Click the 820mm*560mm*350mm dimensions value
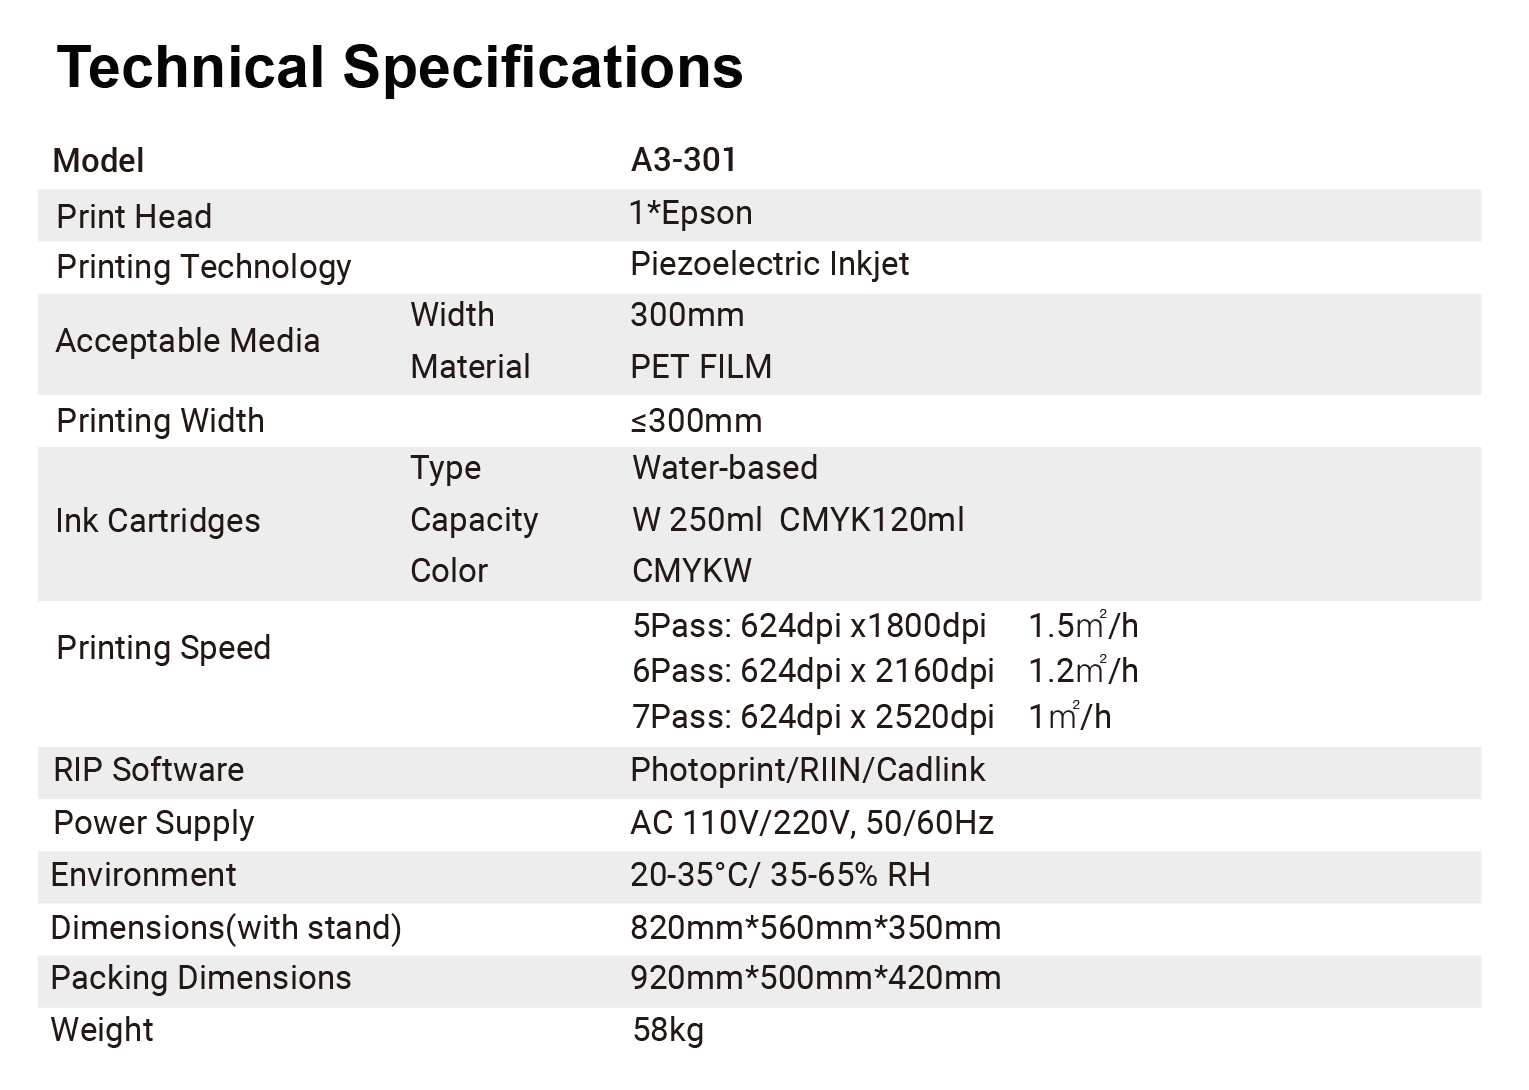 (815, 928)
